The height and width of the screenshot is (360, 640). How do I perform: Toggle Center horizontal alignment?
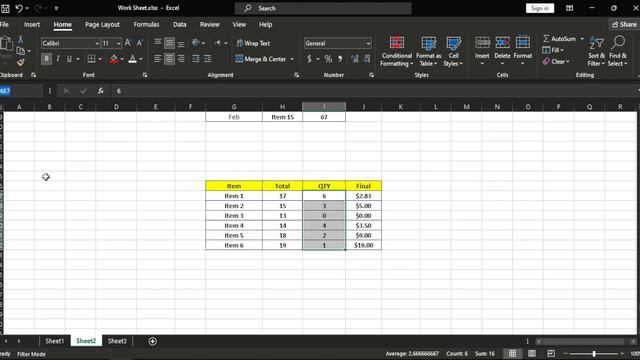tap(169, 59)
